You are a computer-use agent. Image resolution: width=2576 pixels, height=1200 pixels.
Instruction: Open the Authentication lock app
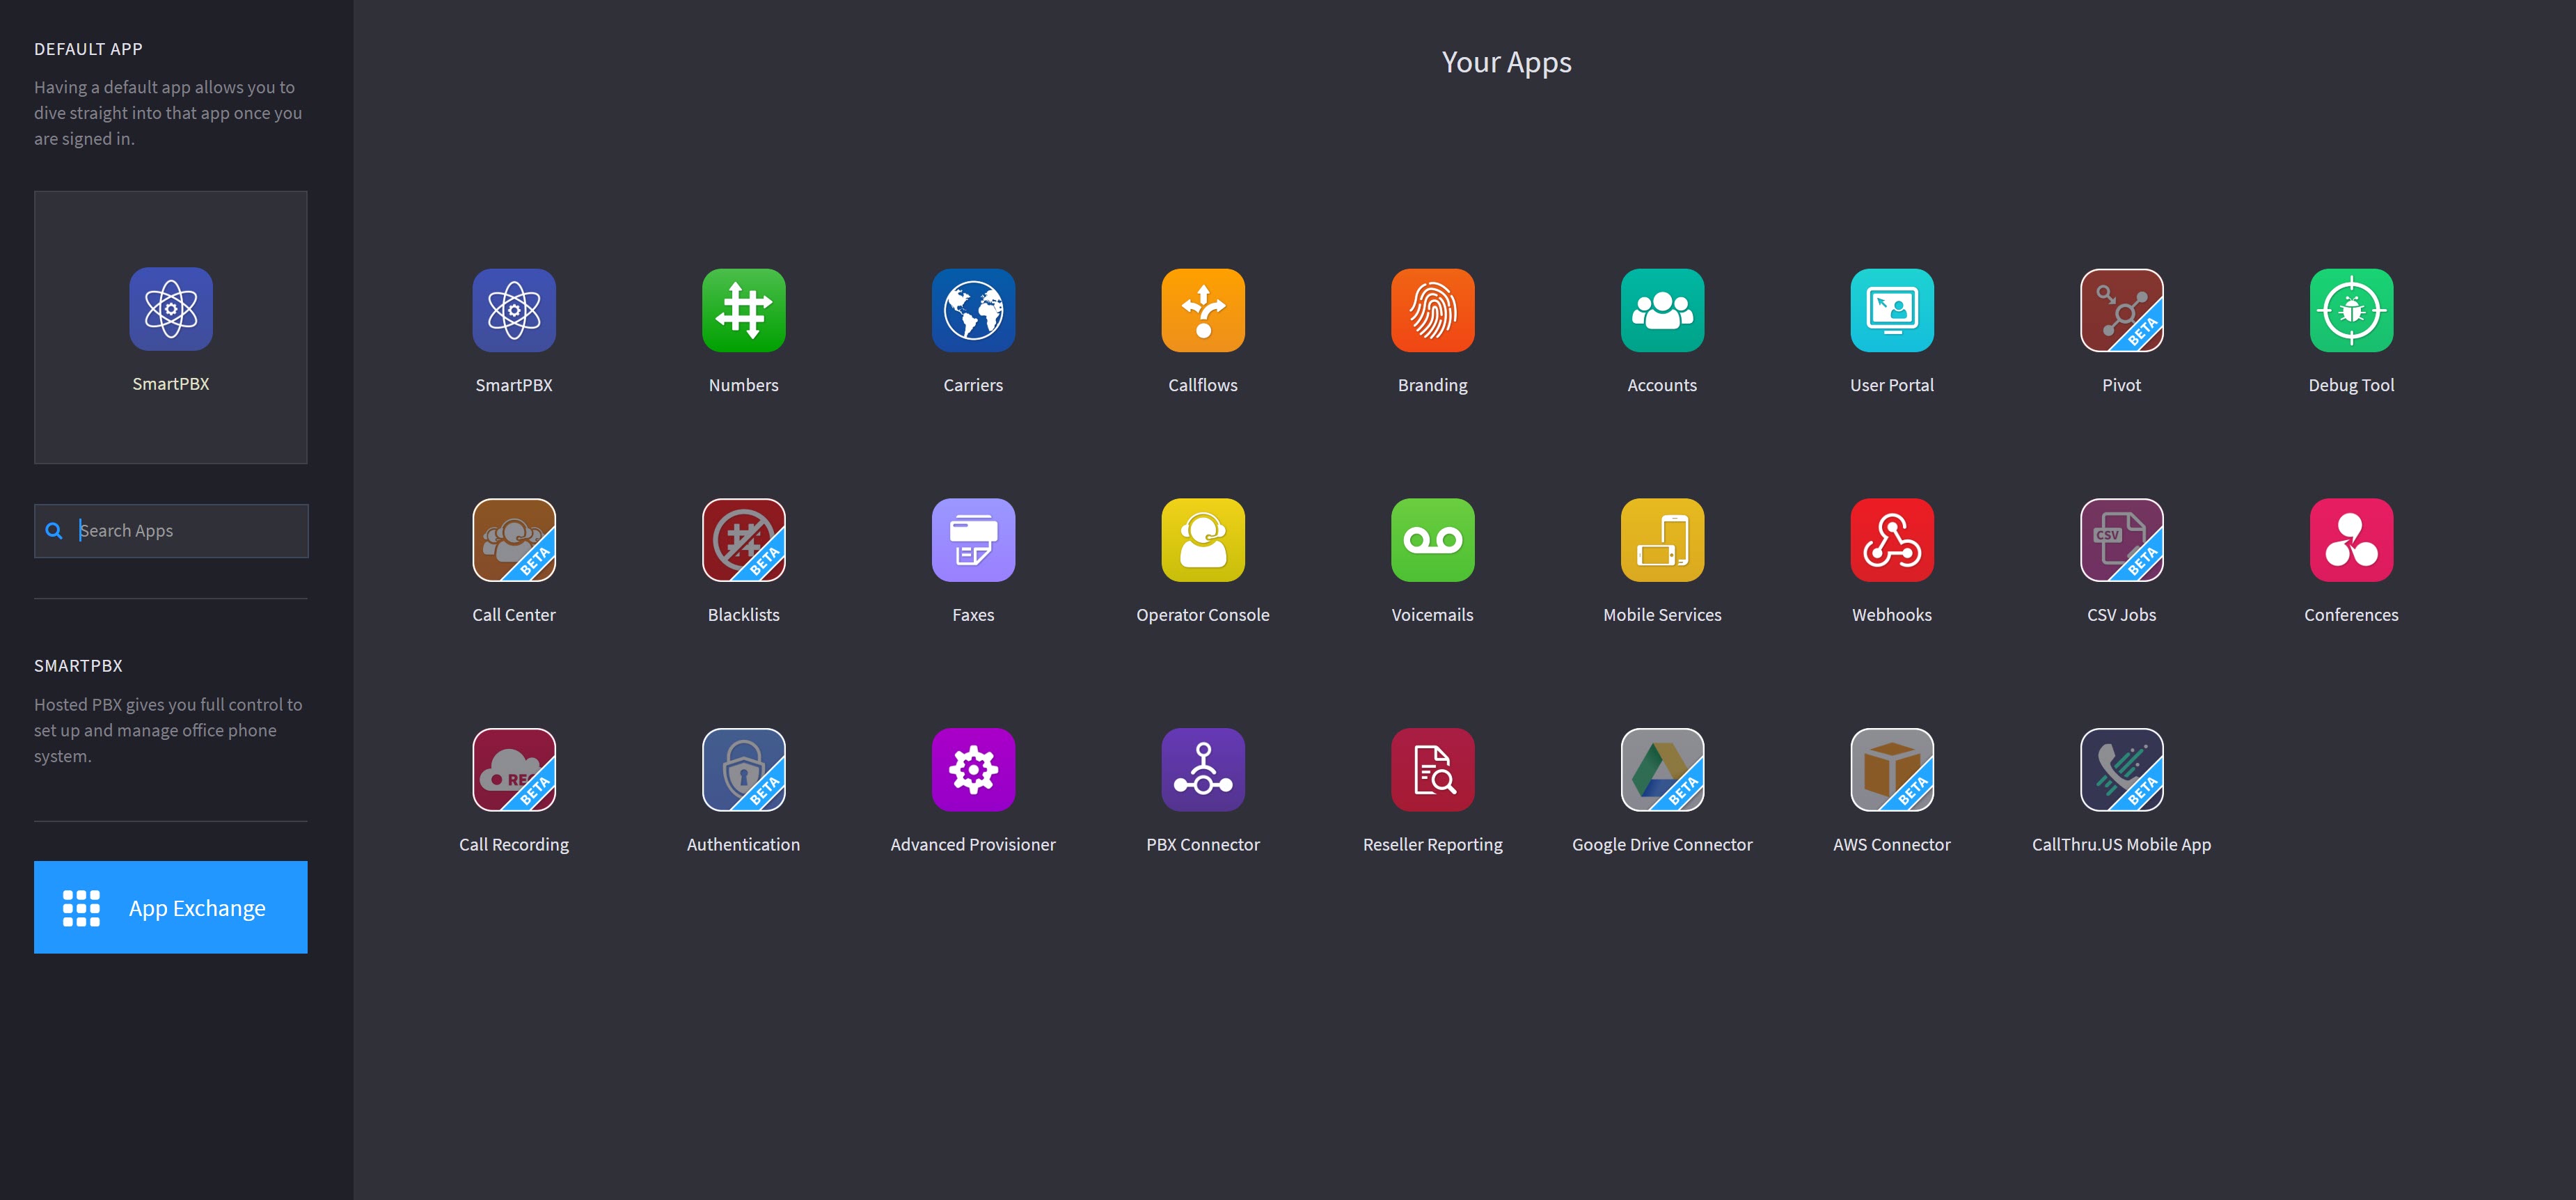pyautogui.click(x=743, y=770)
